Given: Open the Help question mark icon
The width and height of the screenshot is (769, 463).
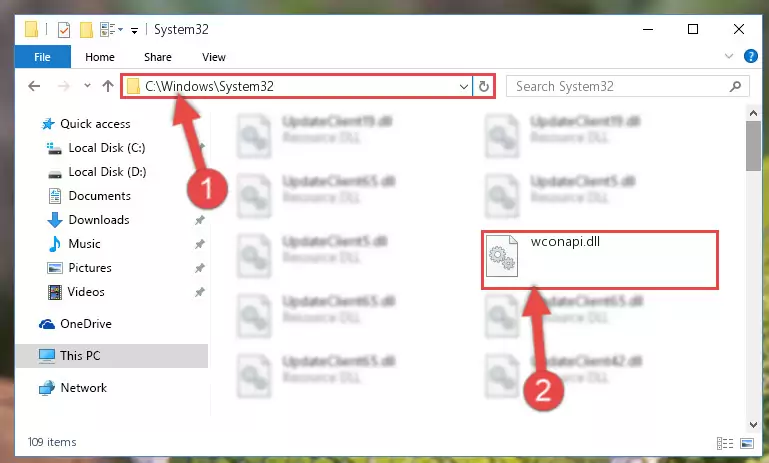Looking at the screenshot, I should click(x=750, y=56).
